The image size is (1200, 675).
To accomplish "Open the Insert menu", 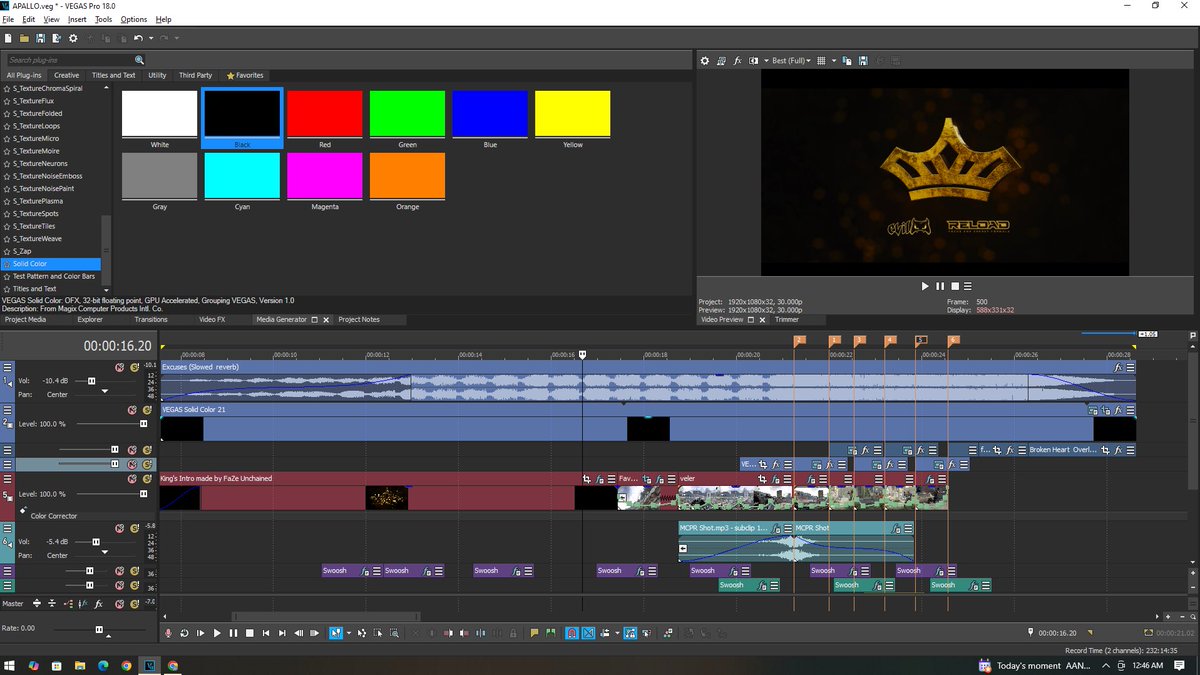I will (77, 19).
